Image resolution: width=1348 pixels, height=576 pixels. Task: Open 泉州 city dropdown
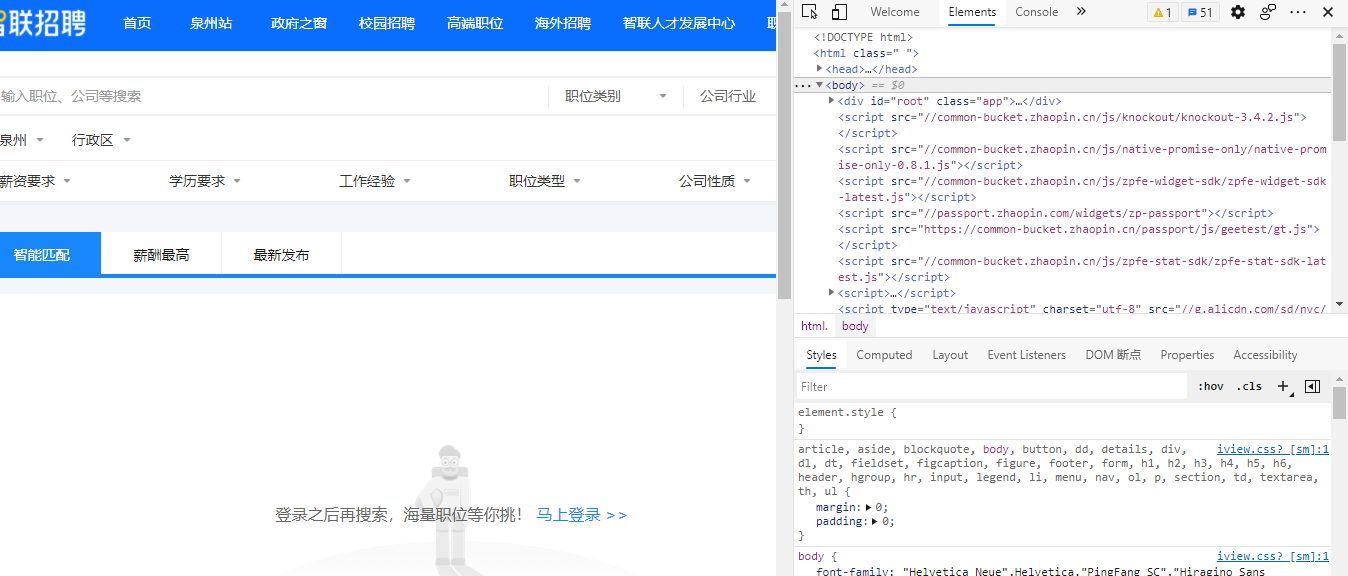point(22,140)
